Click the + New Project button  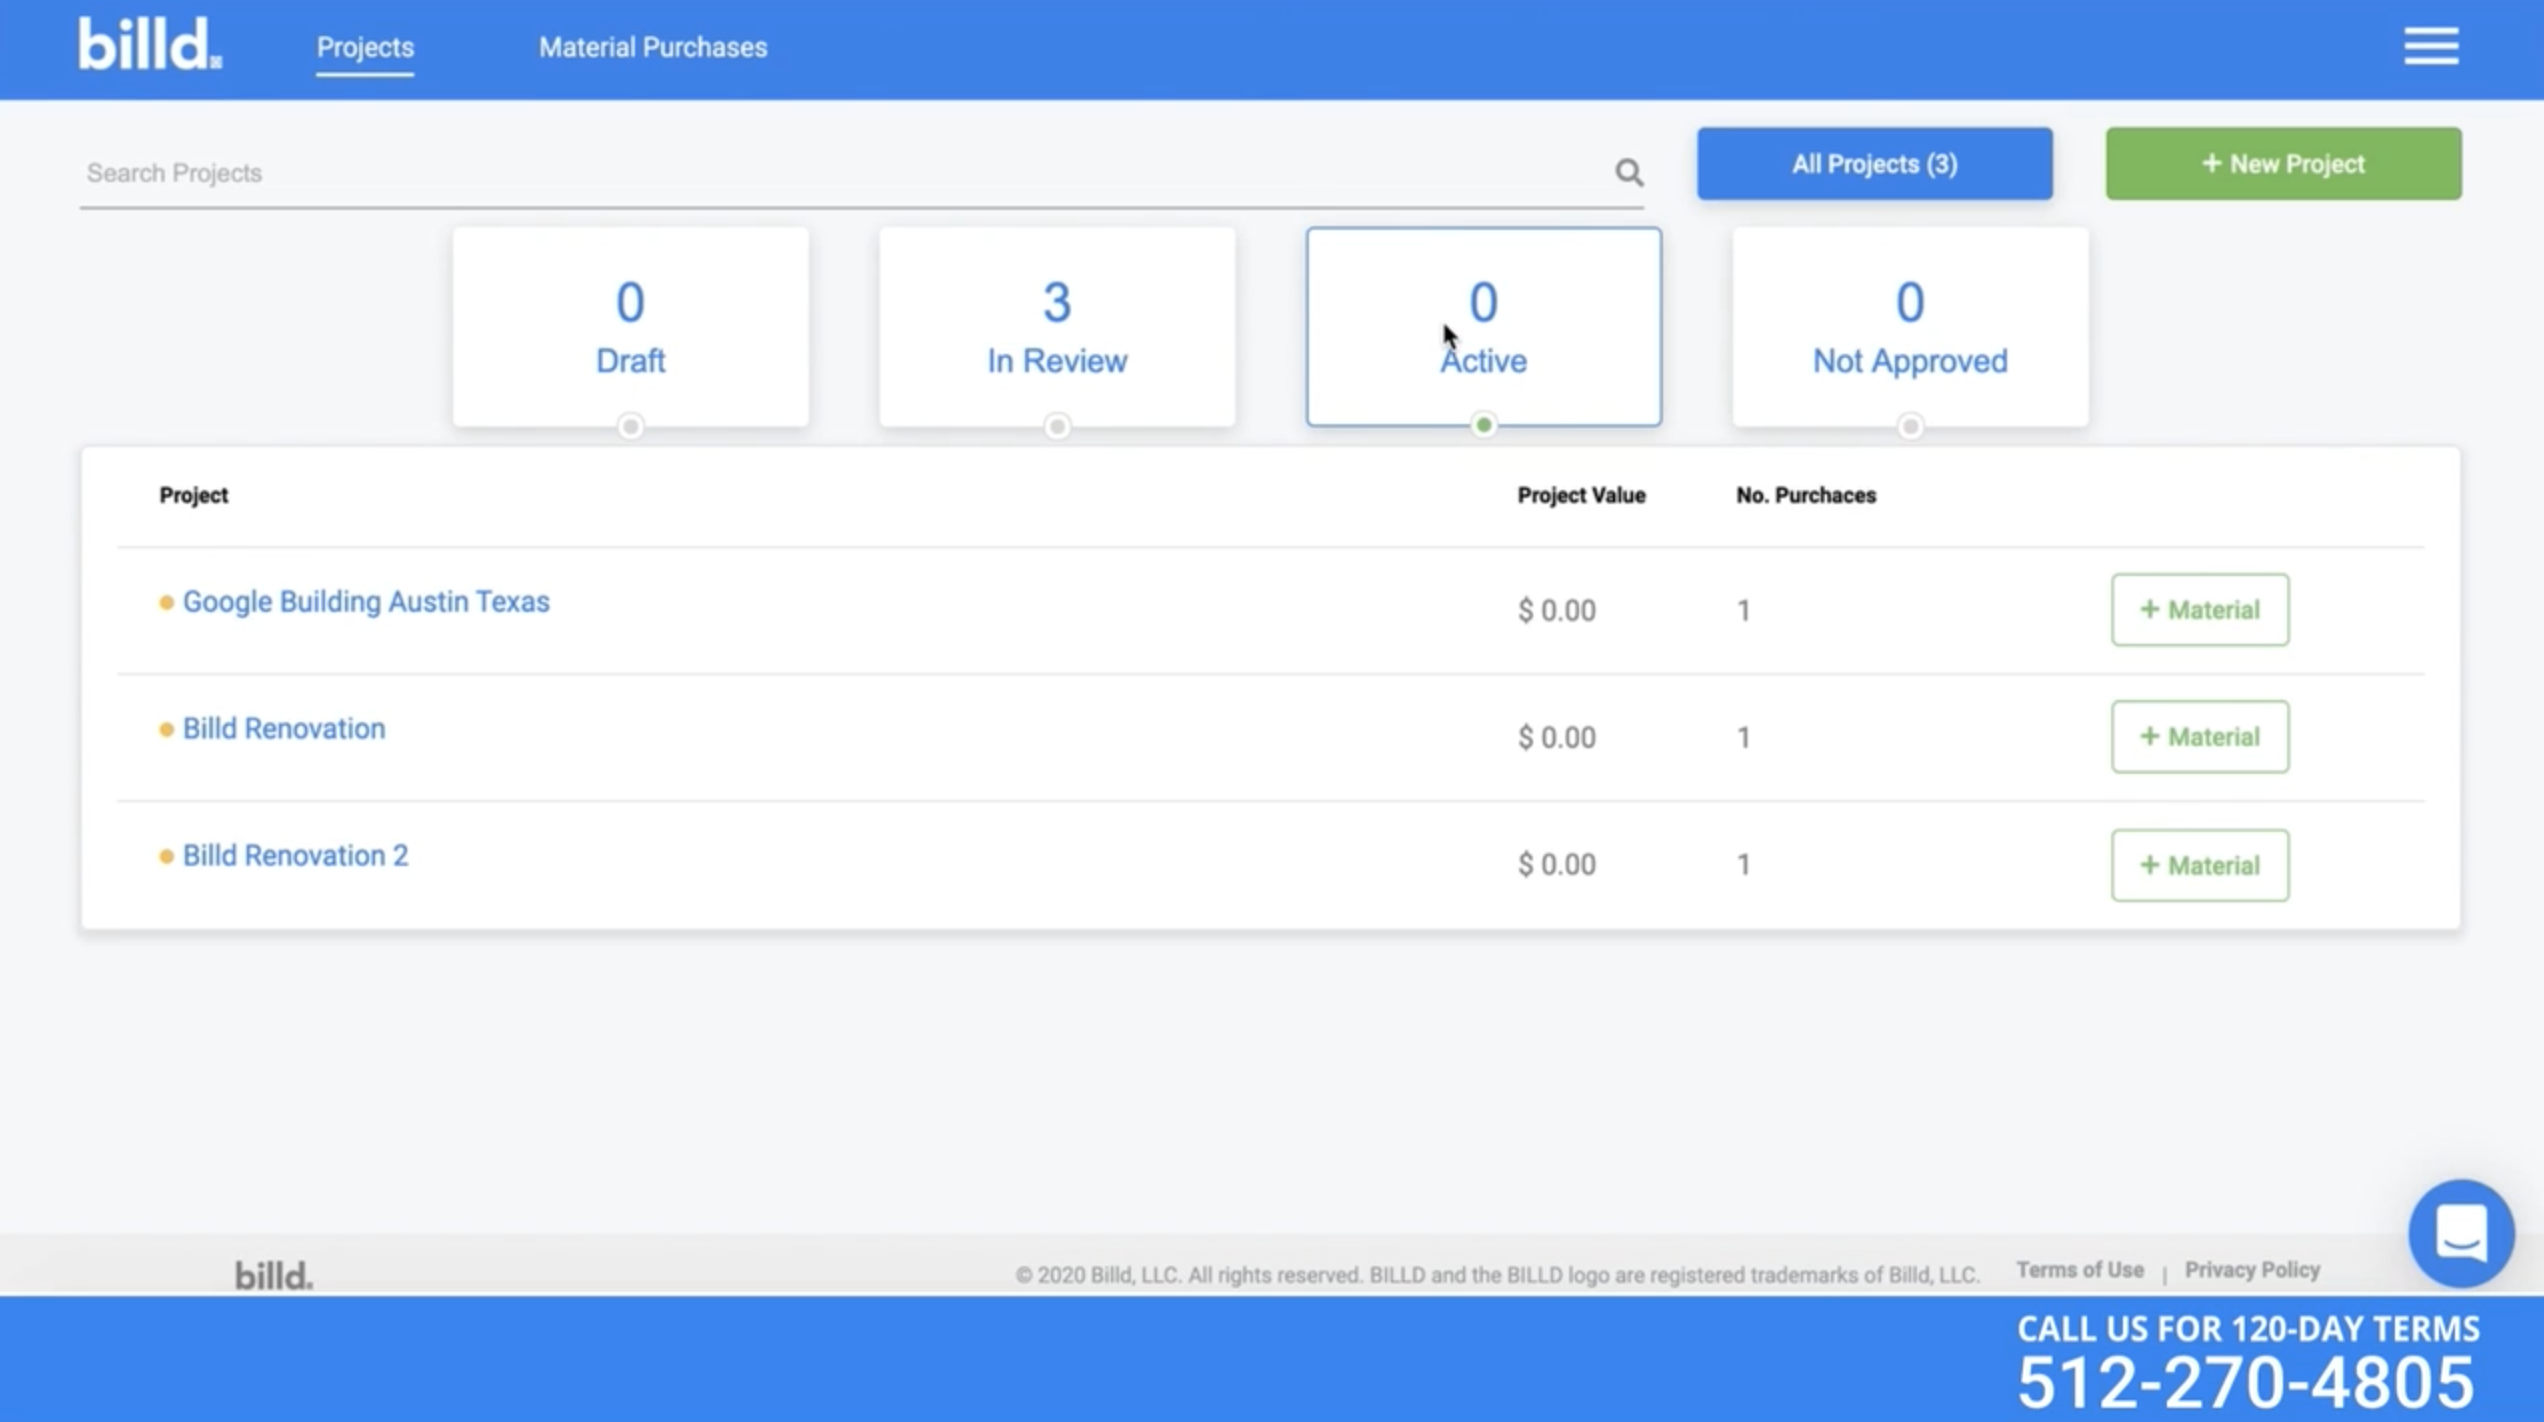pyautogui.click(x=2284, y=162)
